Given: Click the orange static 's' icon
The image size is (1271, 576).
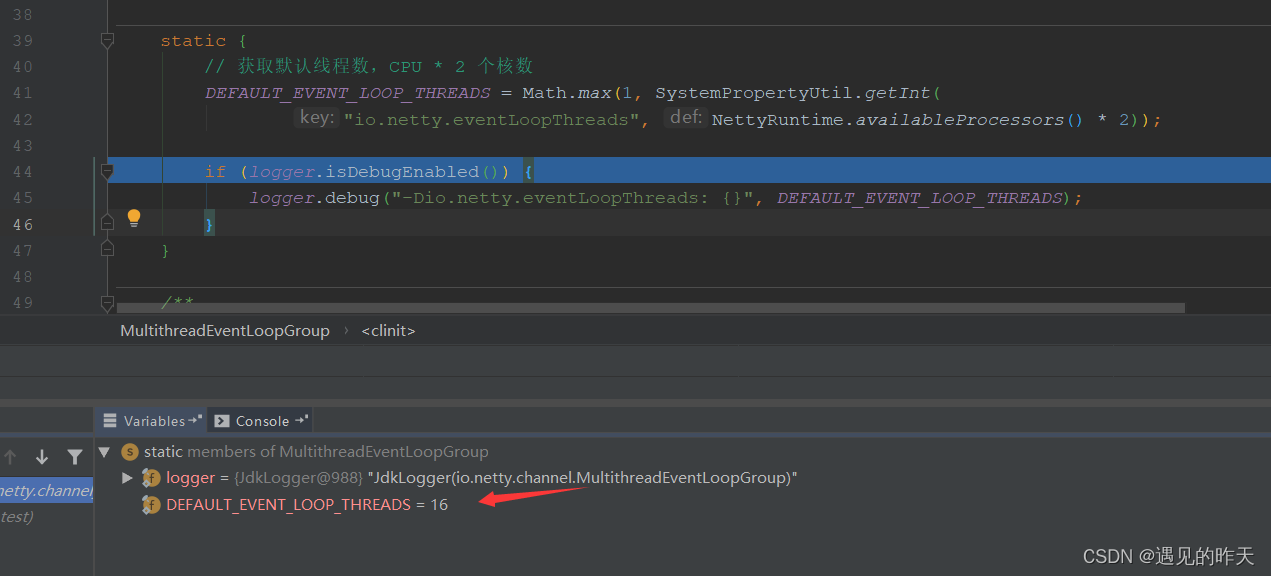Looking at the screenshot, I should [129, 452].
